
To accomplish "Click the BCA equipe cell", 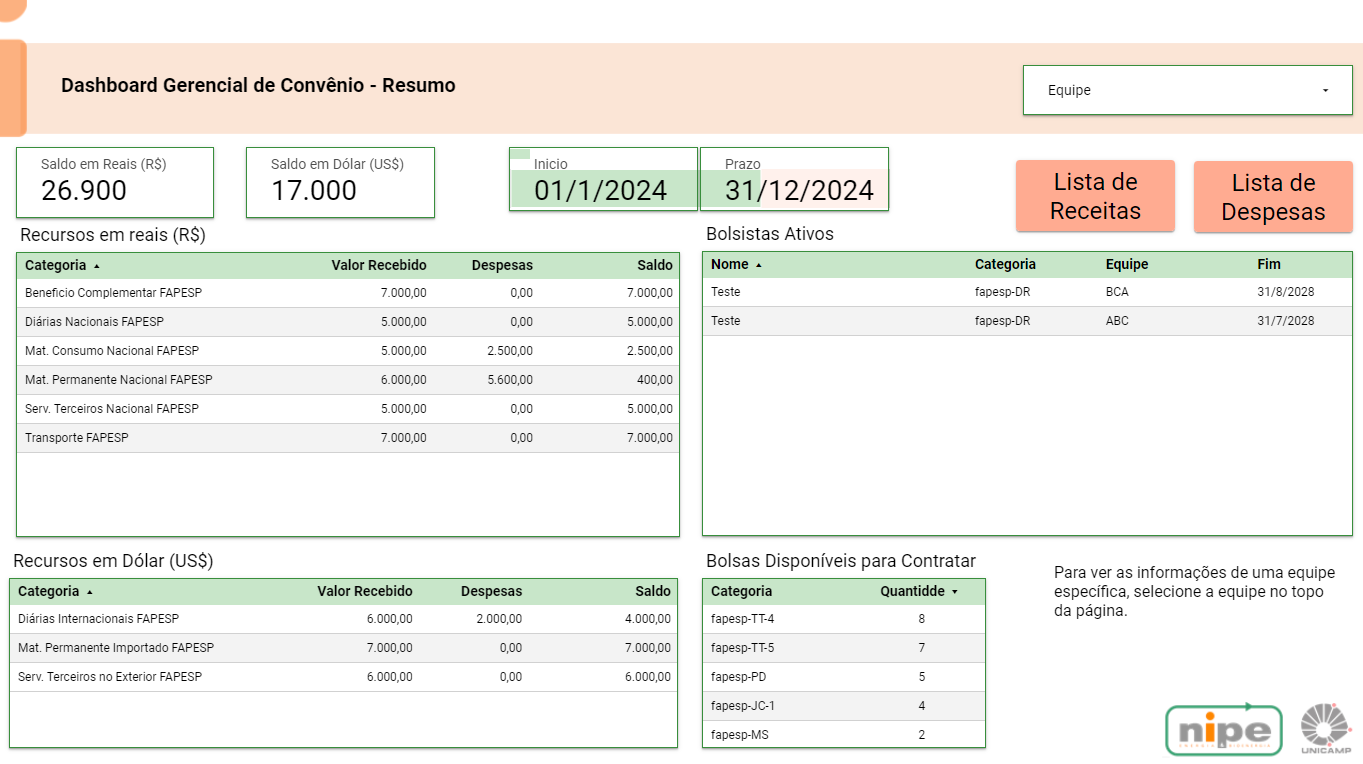I will pos(1117,292).
